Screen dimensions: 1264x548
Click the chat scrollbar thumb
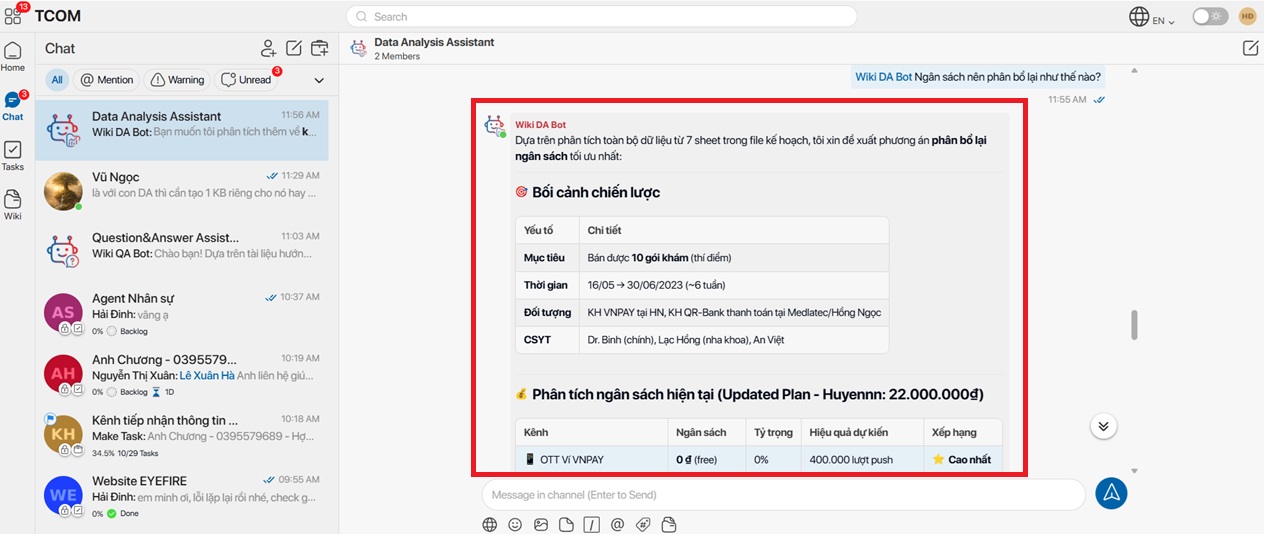pyautogui.click(x=1134, y=325)
